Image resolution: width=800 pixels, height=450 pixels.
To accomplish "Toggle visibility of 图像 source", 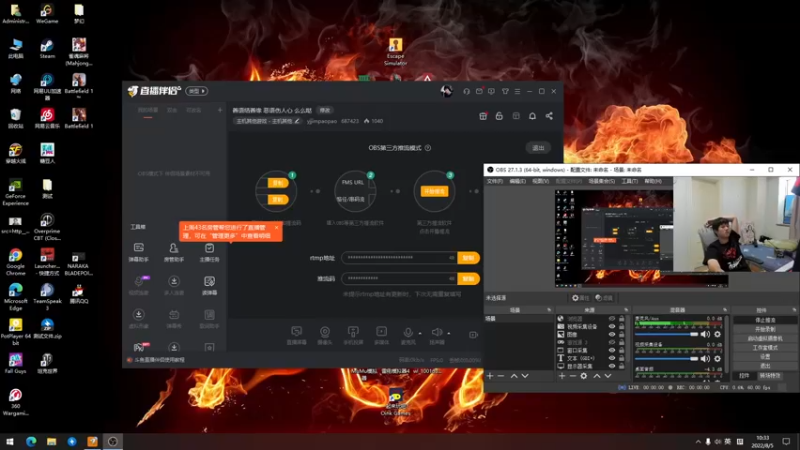I will tap(612, 335).
